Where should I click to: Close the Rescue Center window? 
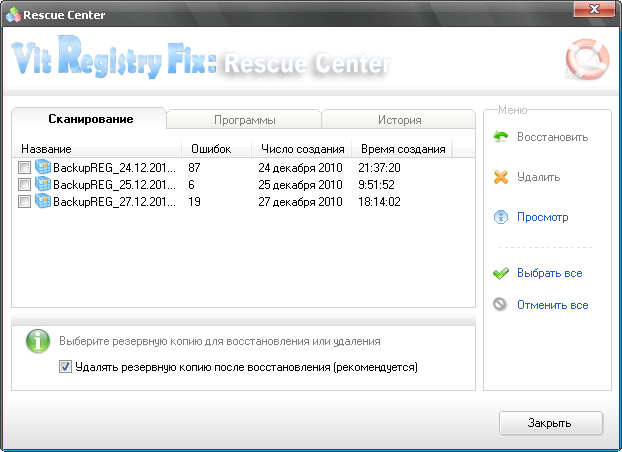(x=594, y=9)
